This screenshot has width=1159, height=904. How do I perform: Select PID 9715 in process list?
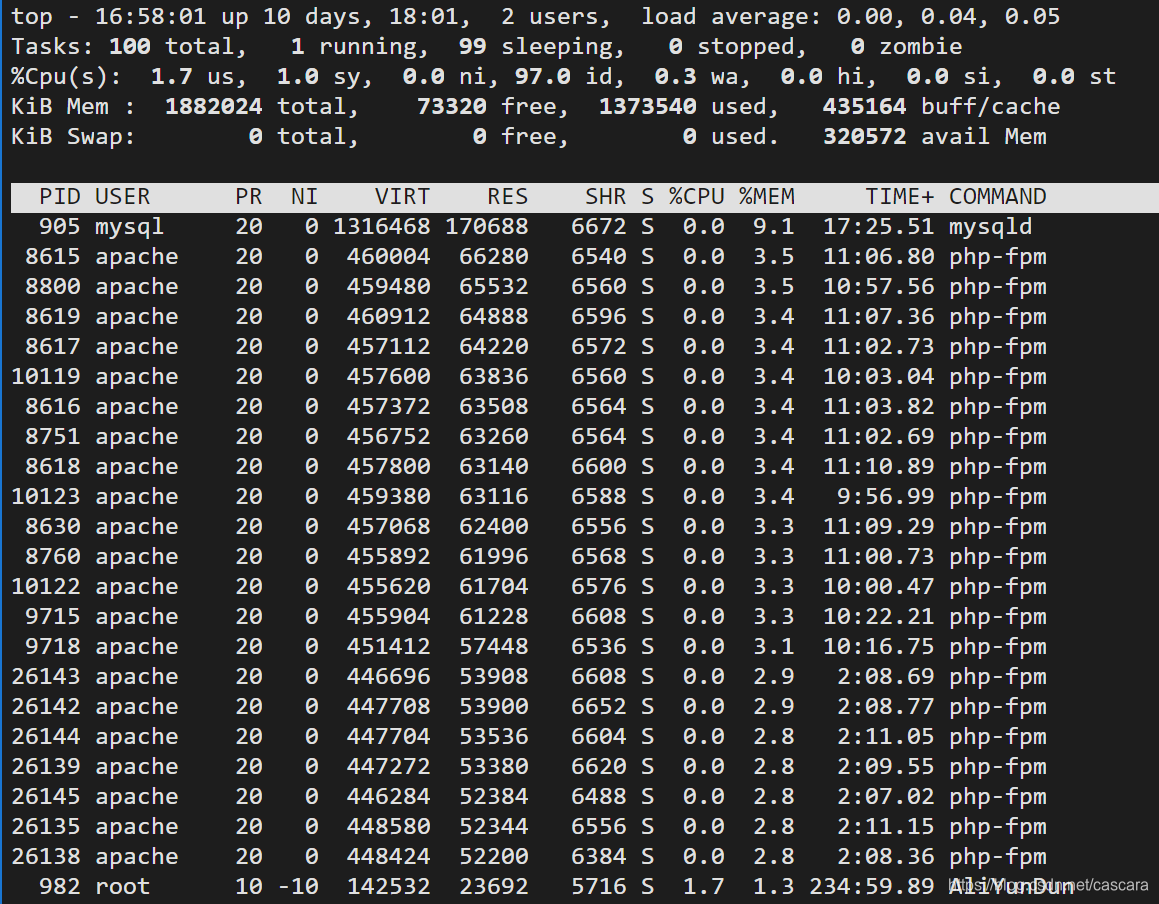pyautogui.click(x=52, y=616)
